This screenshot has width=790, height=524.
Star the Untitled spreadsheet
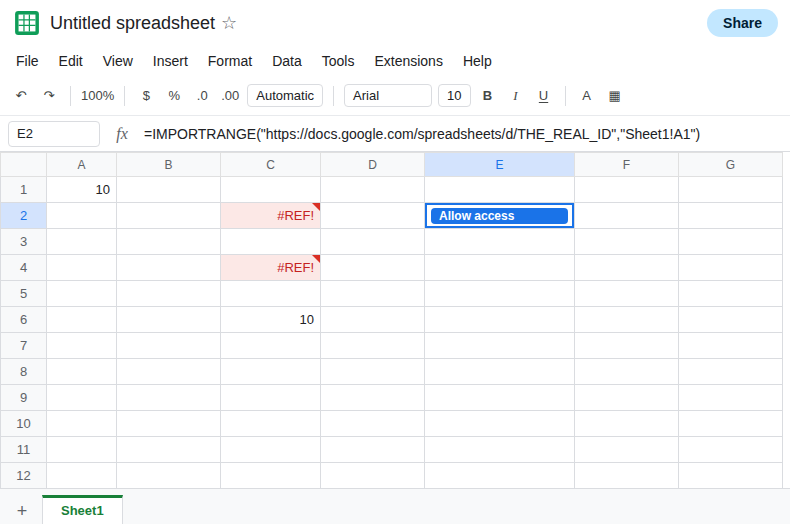tap(229, 23)
